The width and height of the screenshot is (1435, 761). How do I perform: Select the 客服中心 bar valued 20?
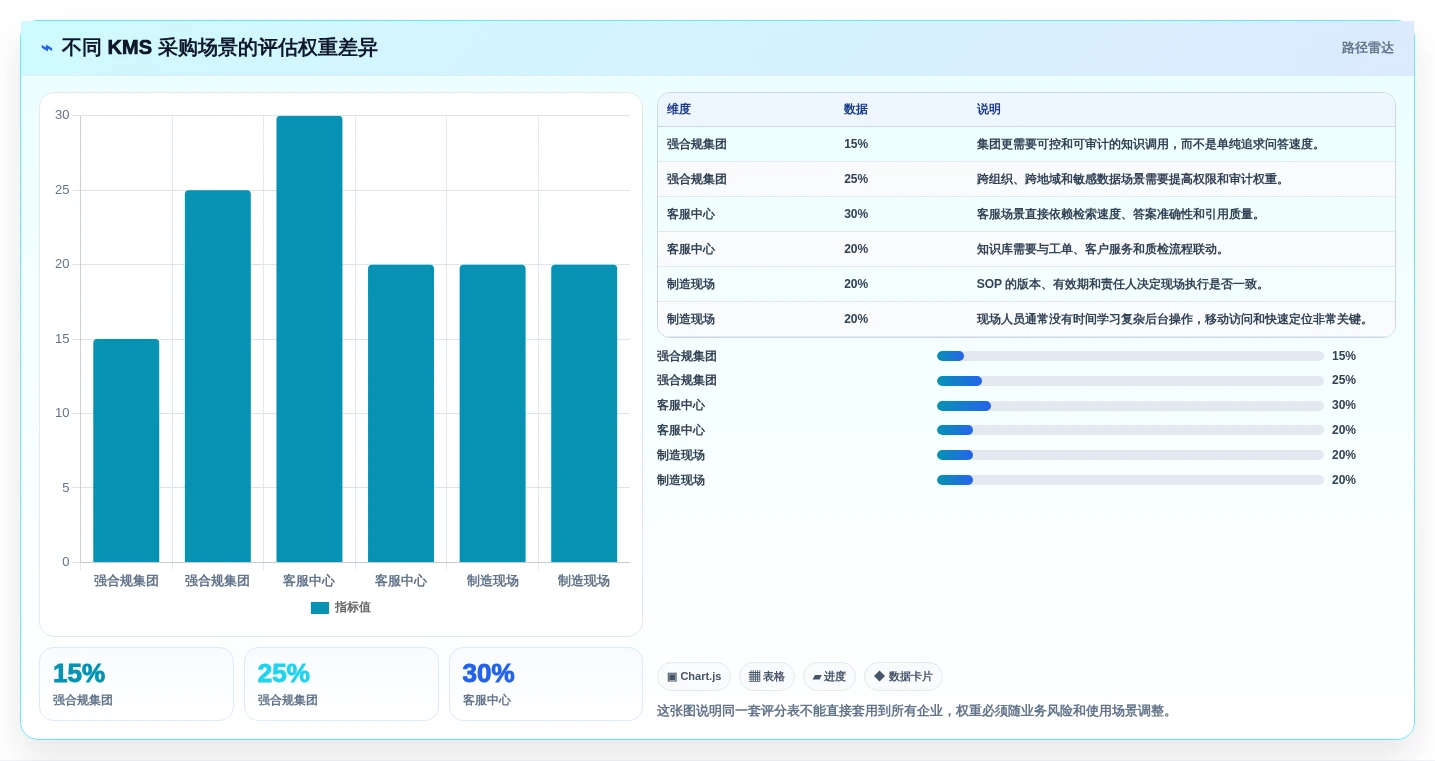pyautogui.click(x=401, y=413)
